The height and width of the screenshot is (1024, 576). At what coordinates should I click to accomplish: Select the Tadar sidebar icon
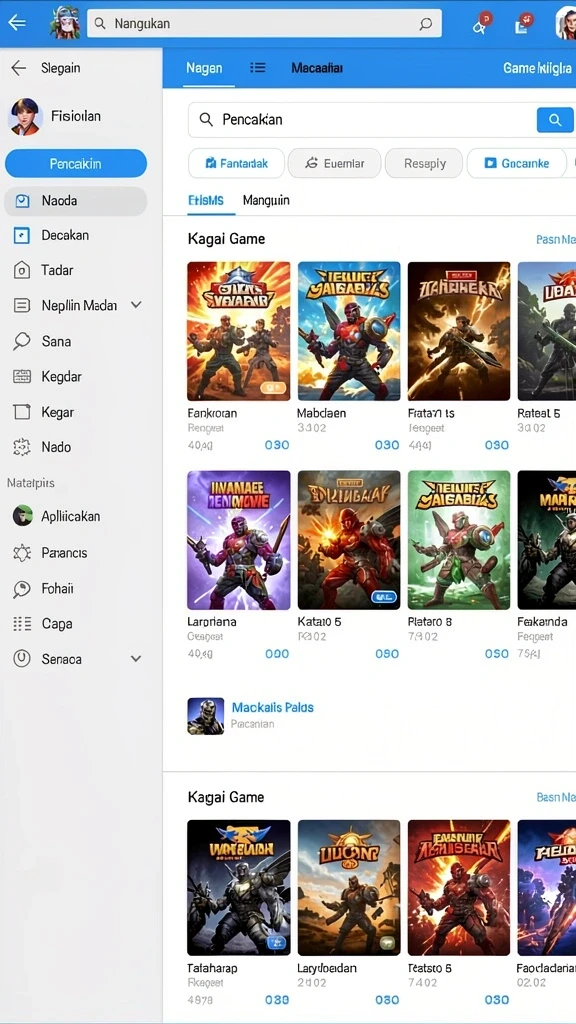pos(22,270)
